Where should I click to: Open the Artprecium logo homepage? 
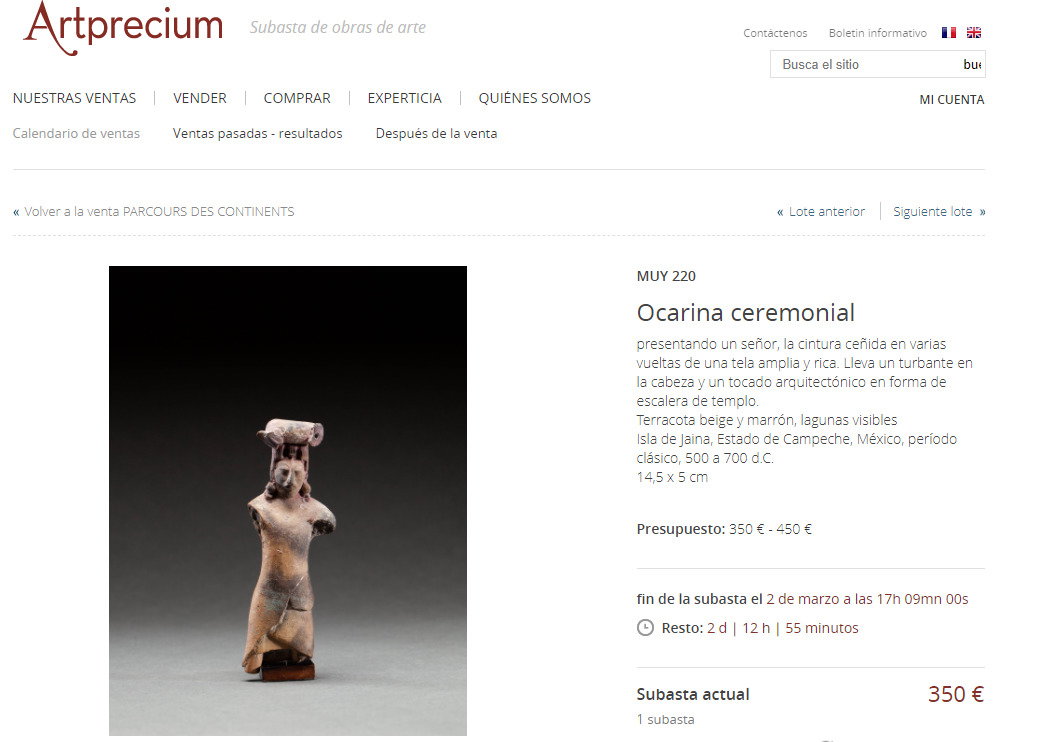click(x=123, y=28)
